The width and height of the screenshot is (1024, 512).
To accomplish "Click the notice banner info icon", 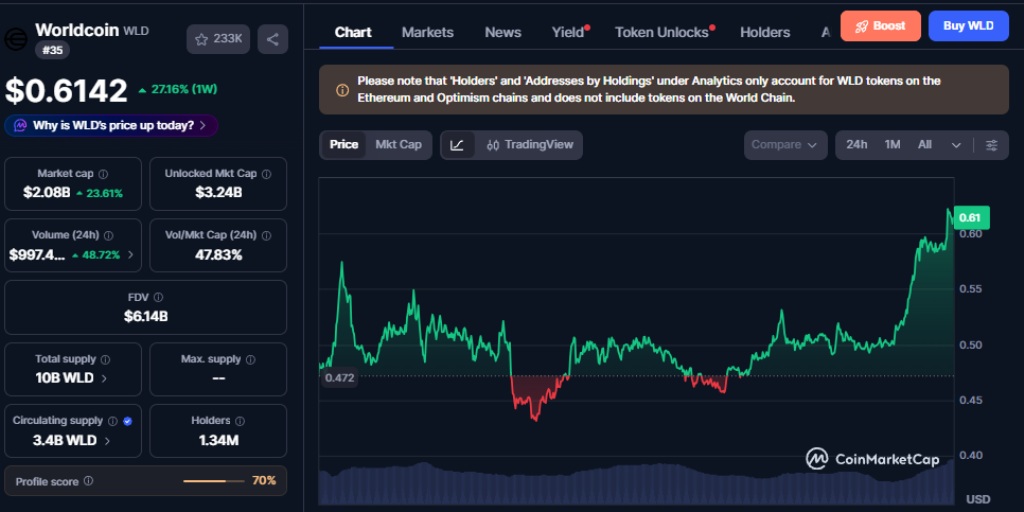I will pyautogui.click(x=342, y=90).
